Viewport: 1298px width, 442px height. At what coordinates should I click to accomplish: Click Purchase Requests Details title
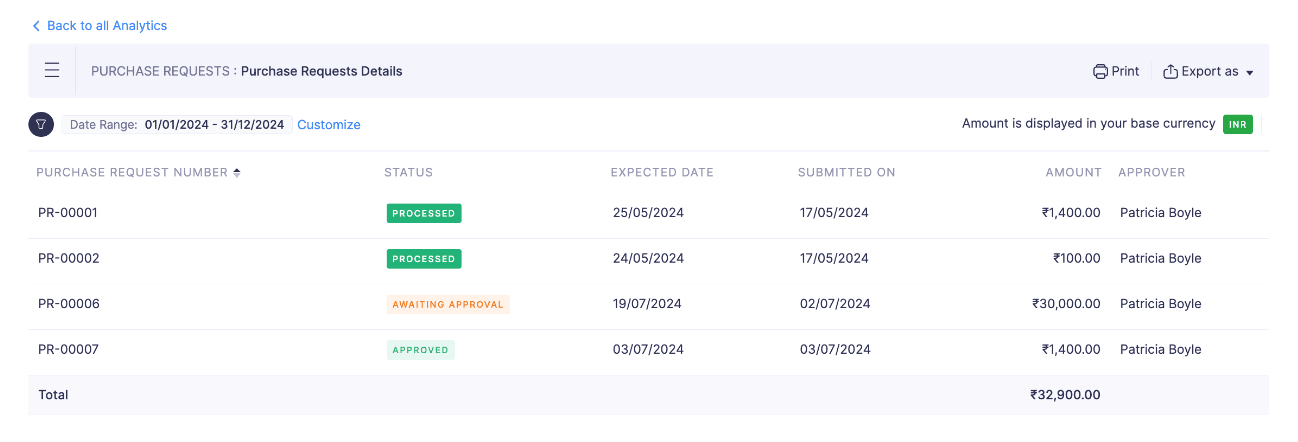[x=322, y=72]
